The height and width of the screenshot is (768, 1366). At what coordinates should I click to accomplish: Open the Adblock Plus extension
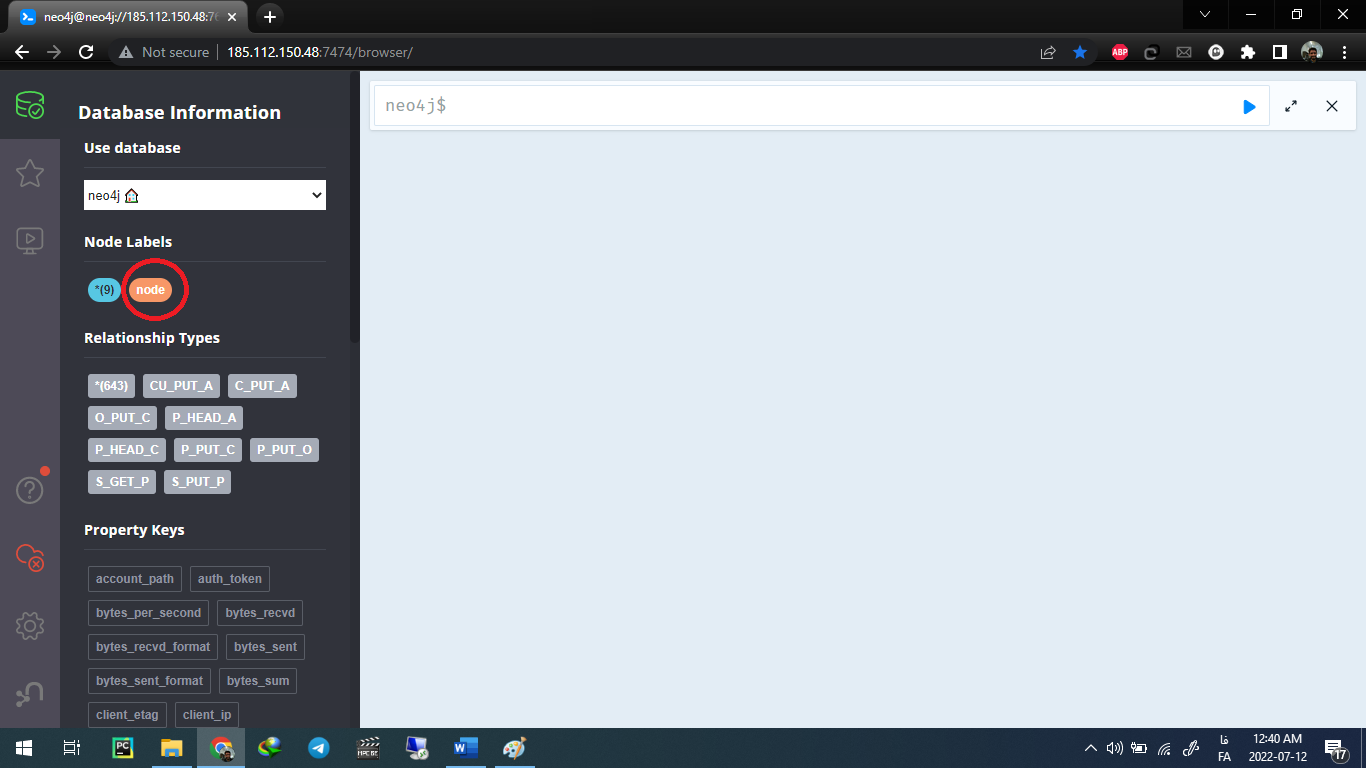1120,52
